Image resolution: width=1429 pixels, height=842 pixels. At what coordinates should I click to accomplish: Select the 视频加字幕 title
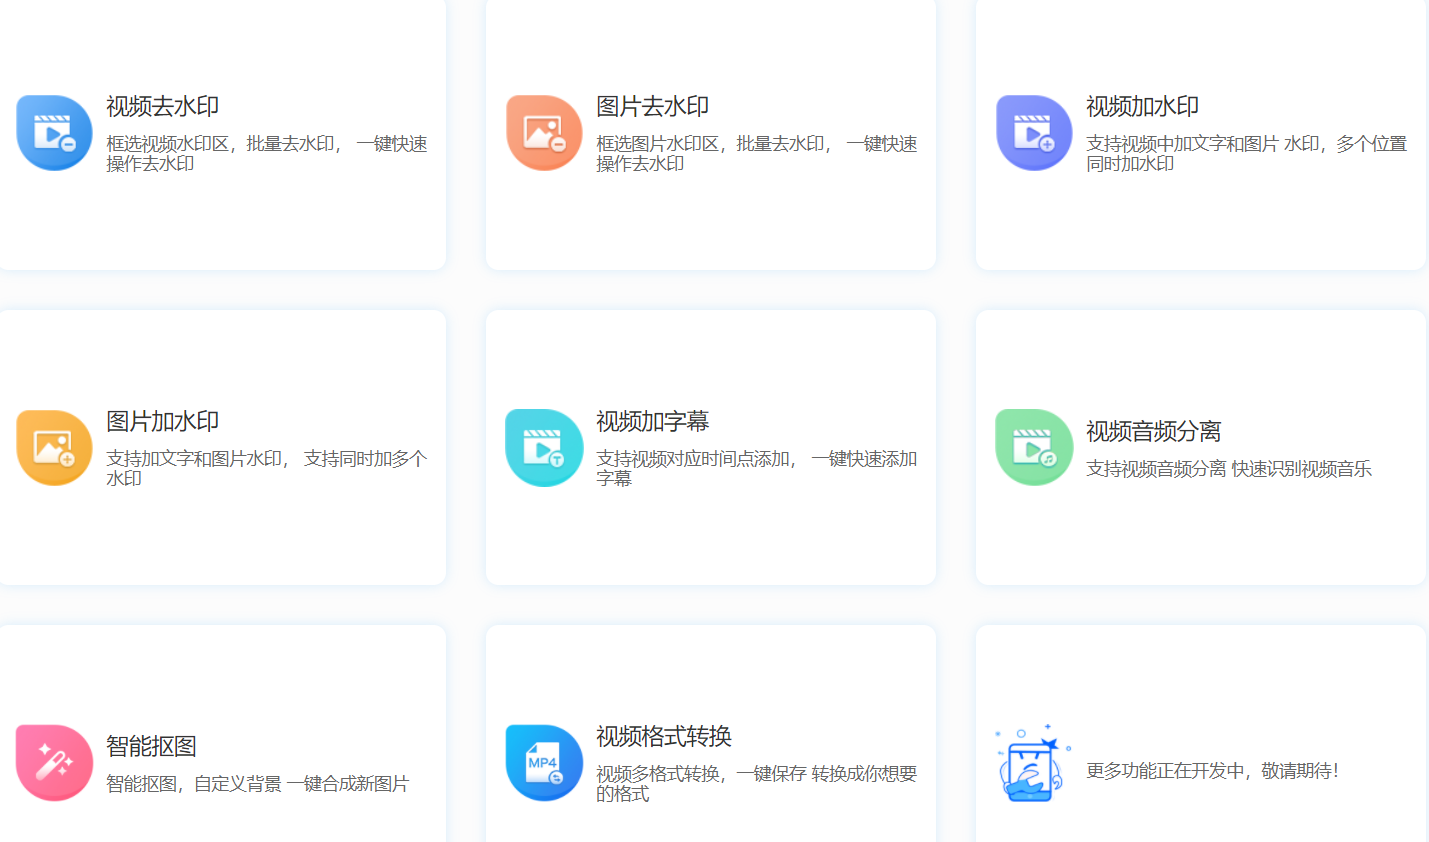click(652, 421)
